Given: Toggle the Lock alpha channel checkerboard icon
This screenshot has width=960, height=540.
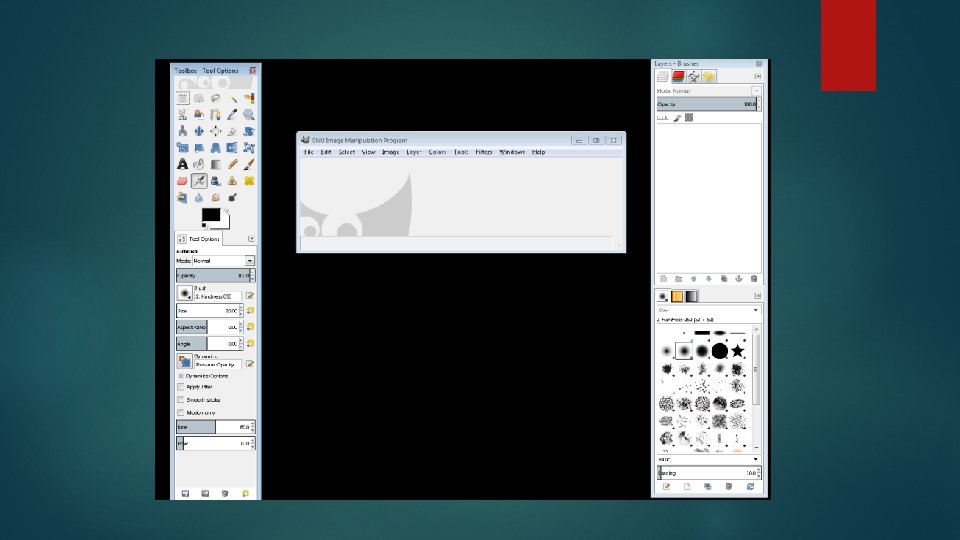Looking at the screenshot, I should tap(689, 118).
